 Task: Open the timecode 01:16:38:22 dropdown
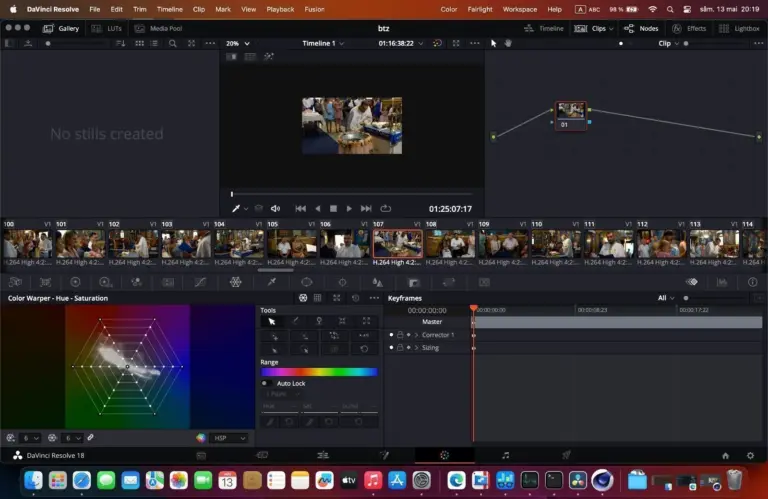click(401, 43)
